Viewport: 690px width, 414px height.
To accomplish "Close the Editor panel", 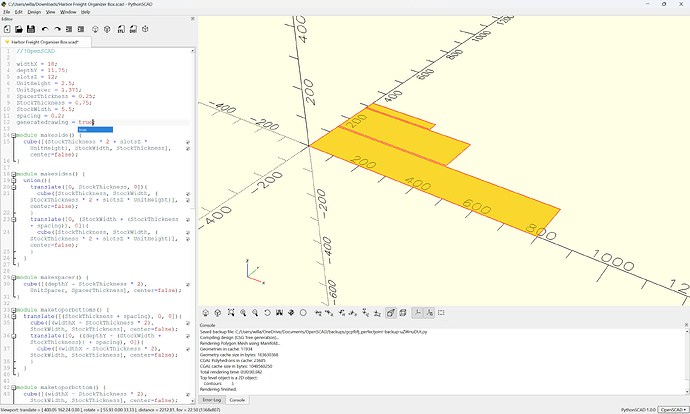I will click(192, 18).
